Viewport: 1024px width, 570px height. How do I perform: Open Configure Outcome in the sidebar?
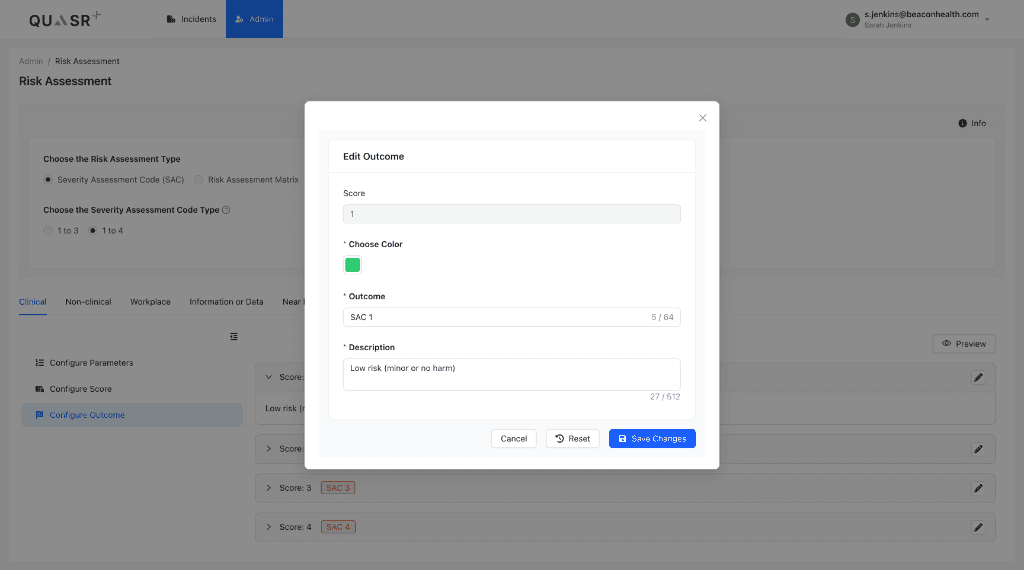click(131, 415)
